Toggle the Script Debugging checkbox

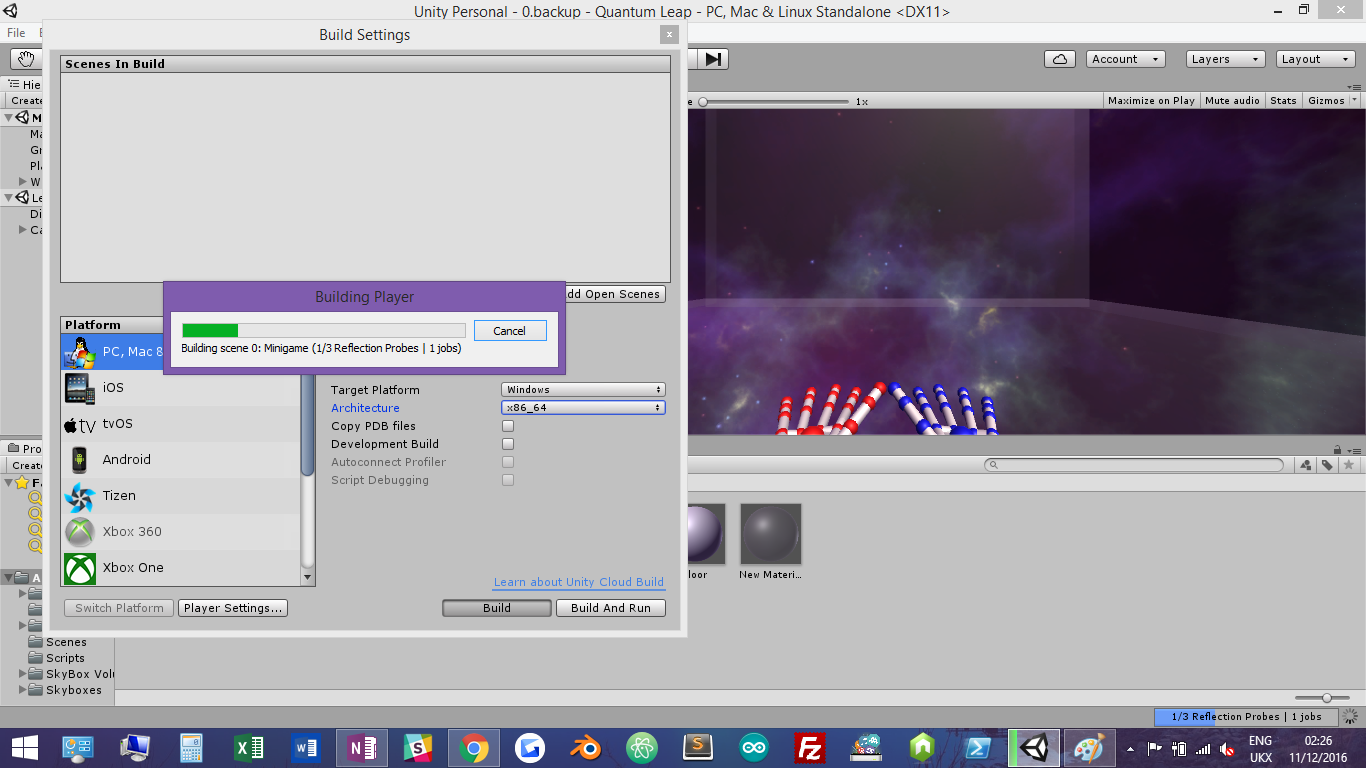508,480
